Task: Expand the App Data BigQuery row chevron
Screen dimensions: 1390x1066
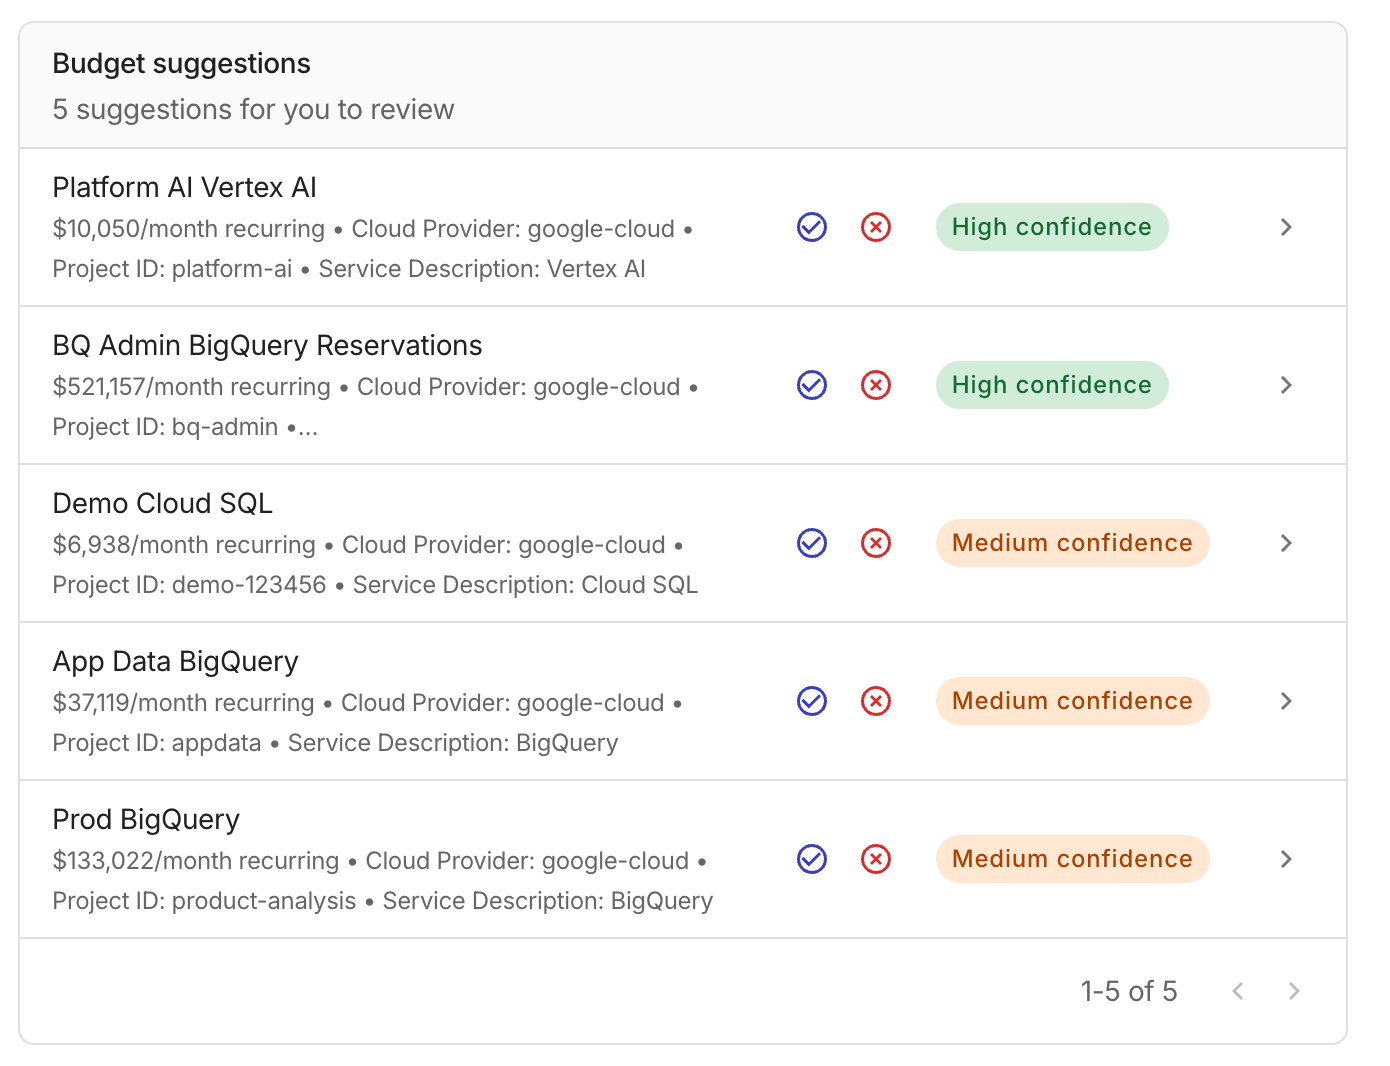Action: (1287, 701)
